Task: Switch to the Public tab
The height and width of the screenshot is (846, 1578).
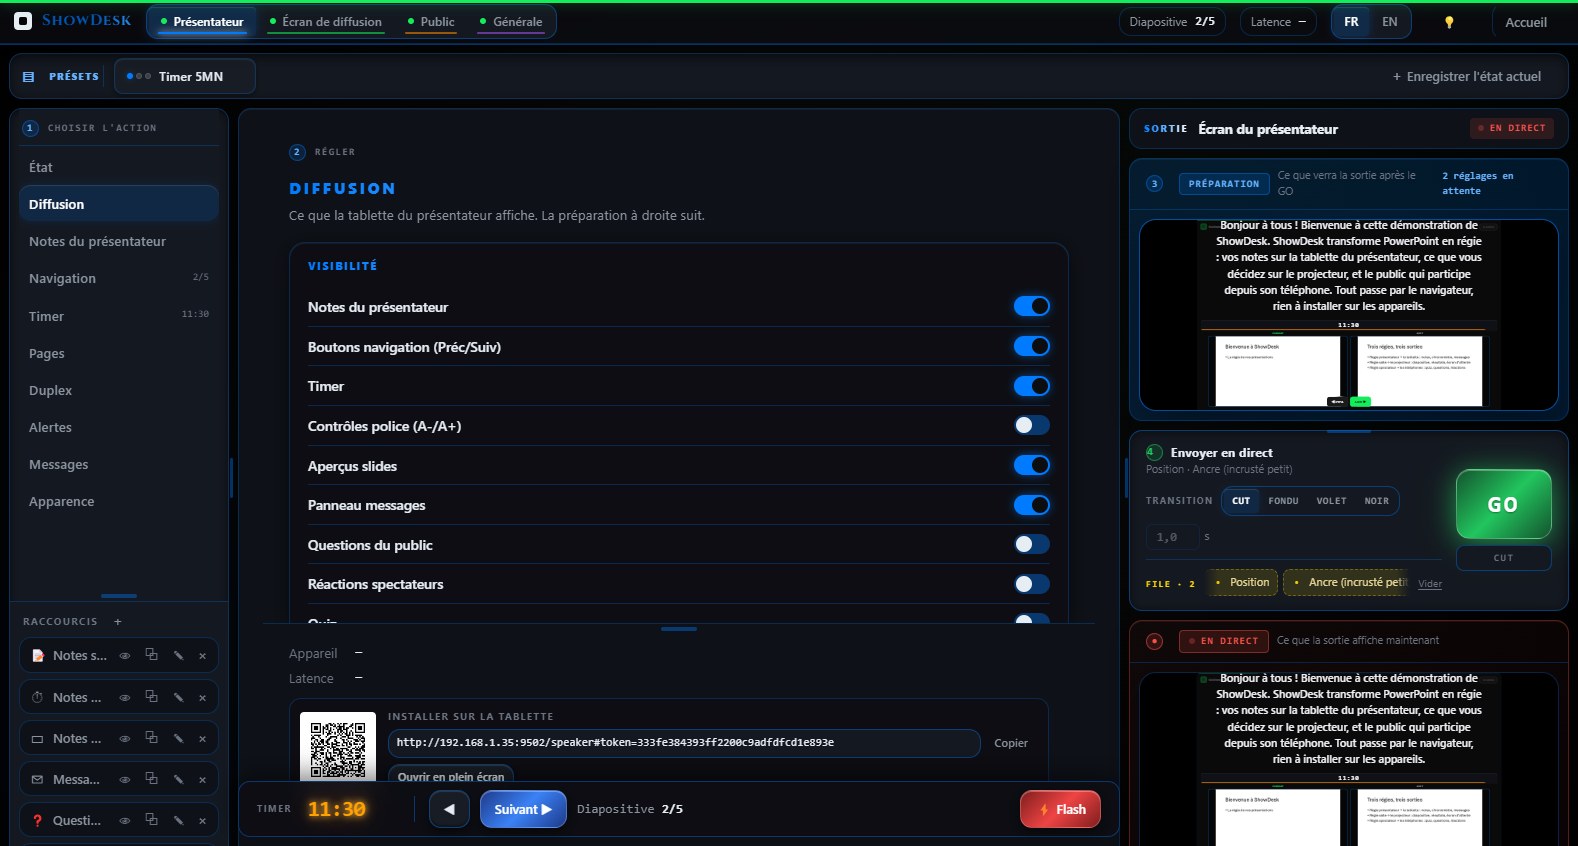Action: pyautogui.click(x=431, y=21)
